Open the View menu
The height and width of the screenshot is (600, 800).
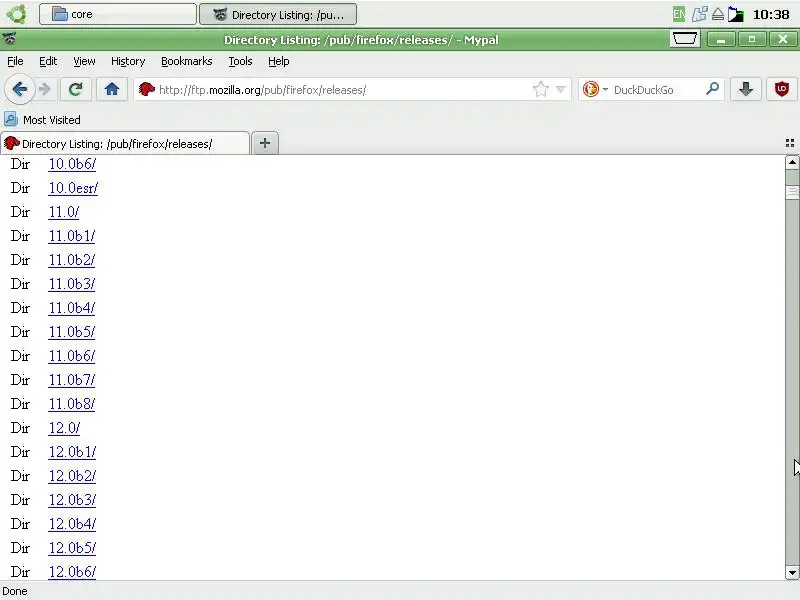[x=84, y=61]
